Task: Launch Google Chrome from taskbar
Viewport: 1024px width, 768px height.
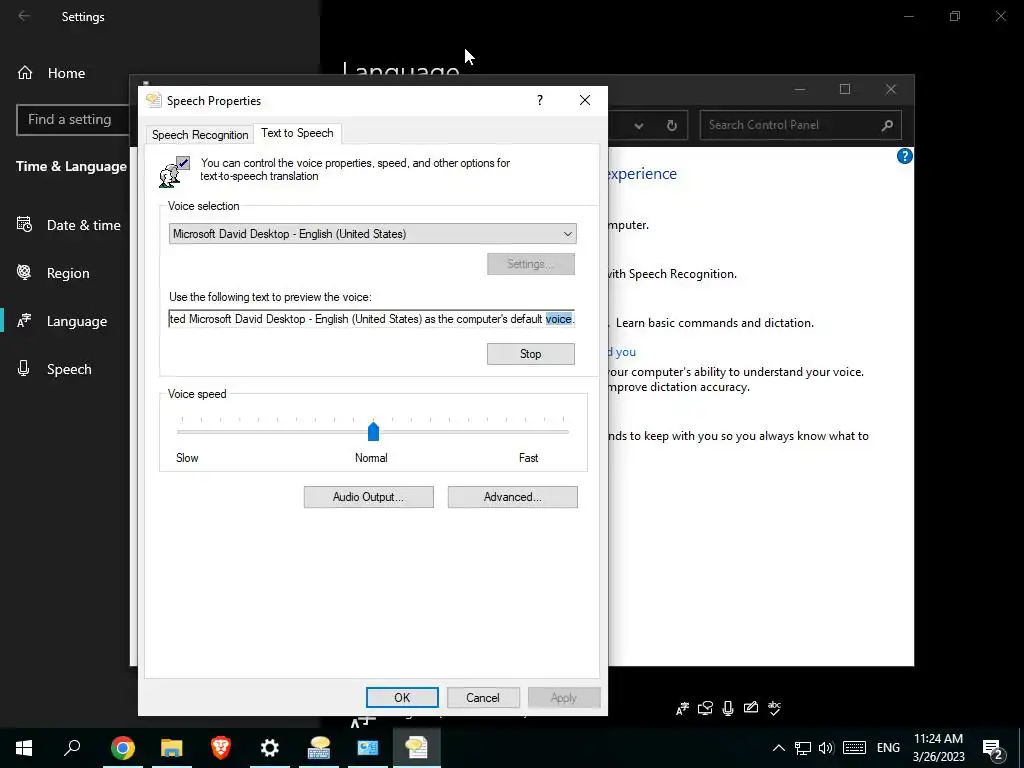Action: 123,748
